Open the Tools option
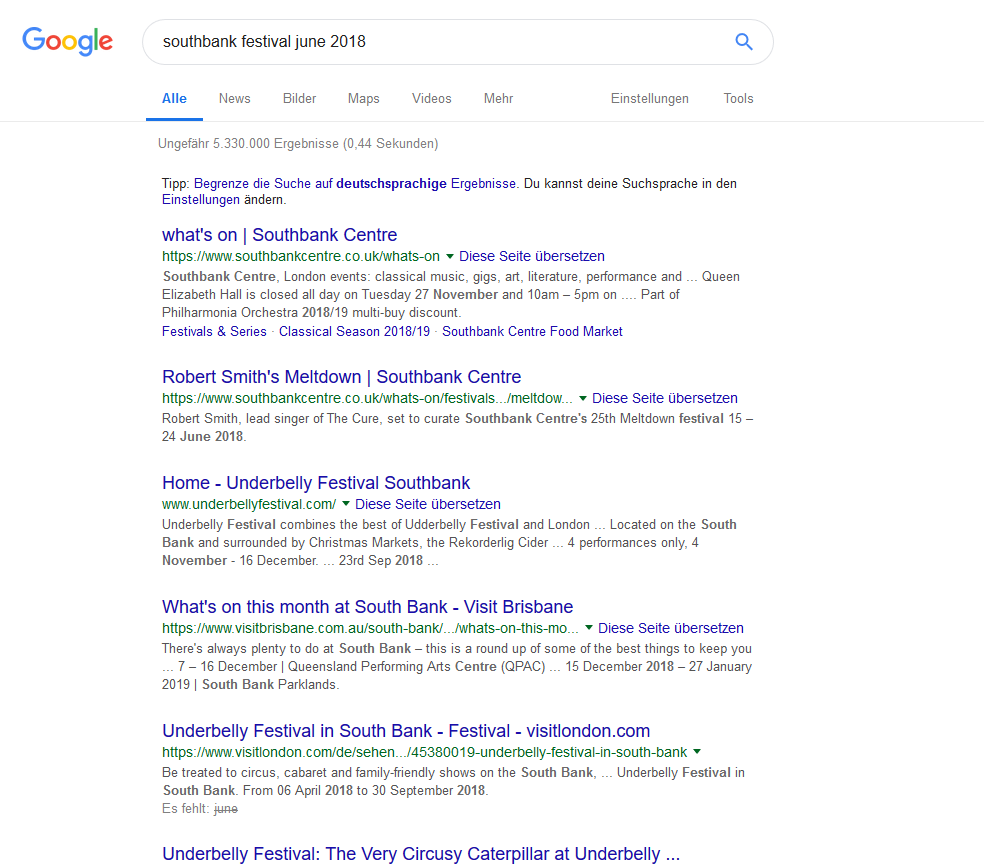 coord(738,99)
